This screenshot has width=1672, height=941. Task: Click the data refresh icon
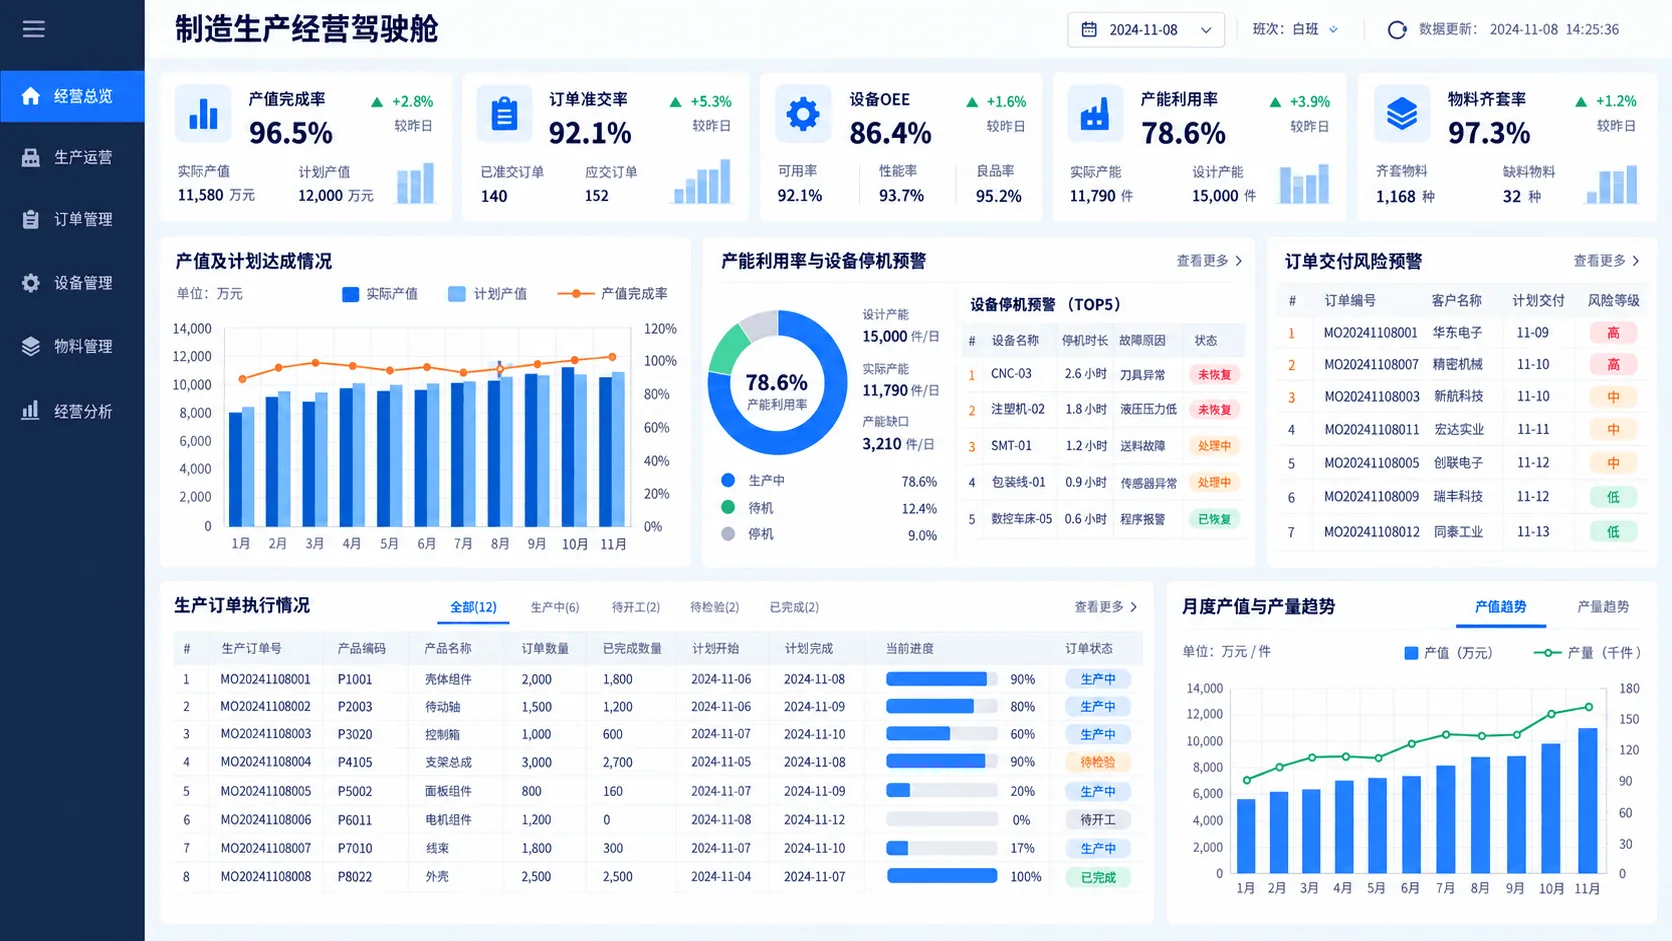1397,30
